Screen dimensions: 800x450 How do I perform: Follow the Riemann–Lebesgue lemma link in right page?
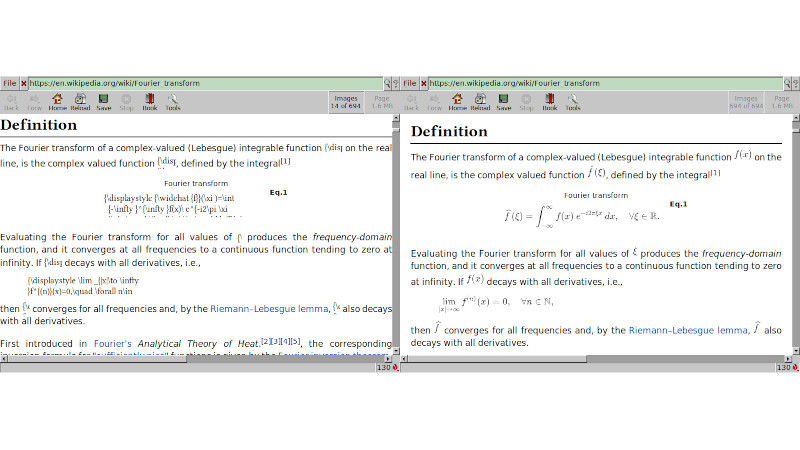(688, 330)
